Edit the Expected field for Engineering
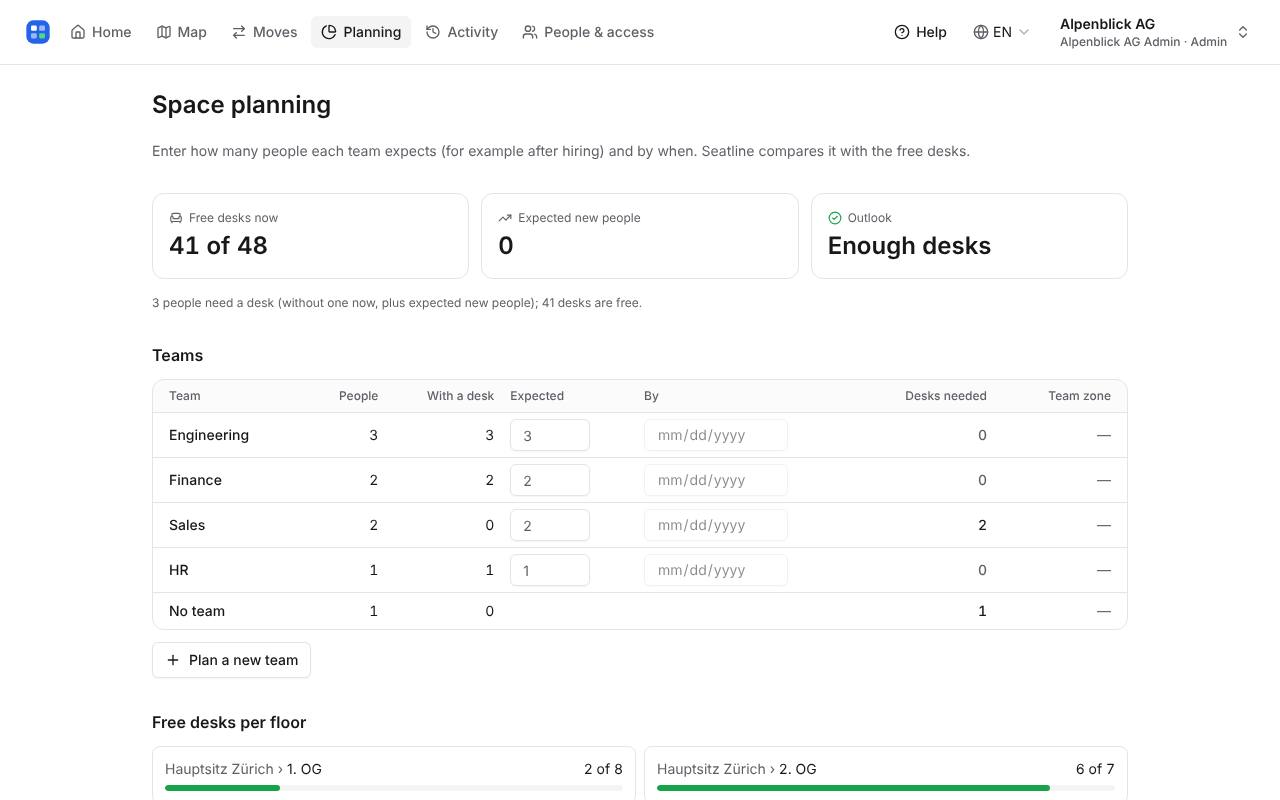Viewport: 1280px width, 800px height. point(550,435)
